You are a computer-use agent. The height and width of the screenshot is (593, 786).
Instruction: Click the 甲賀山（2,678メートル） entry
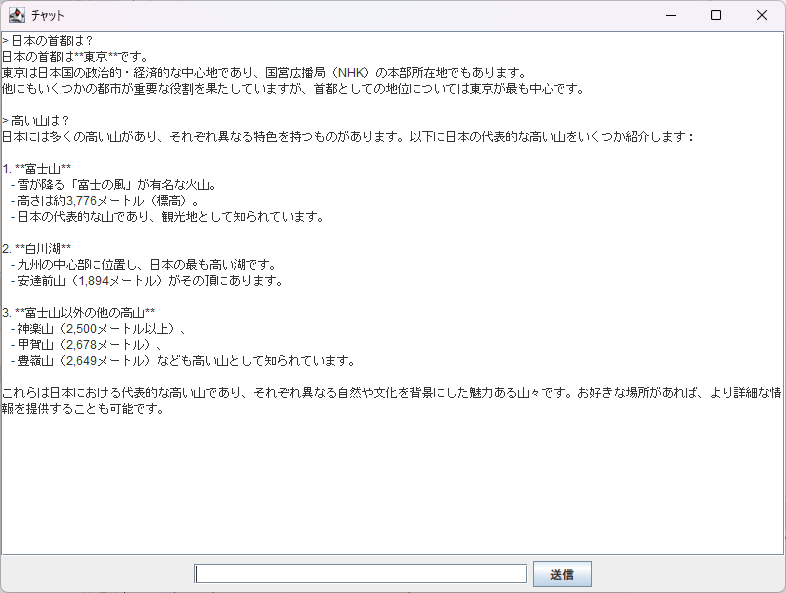click(x=90, y=344)
